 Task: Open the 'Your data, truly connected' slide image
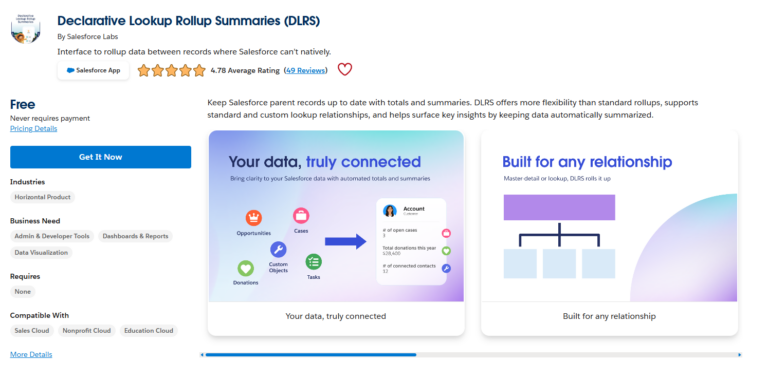pos(336,216)
